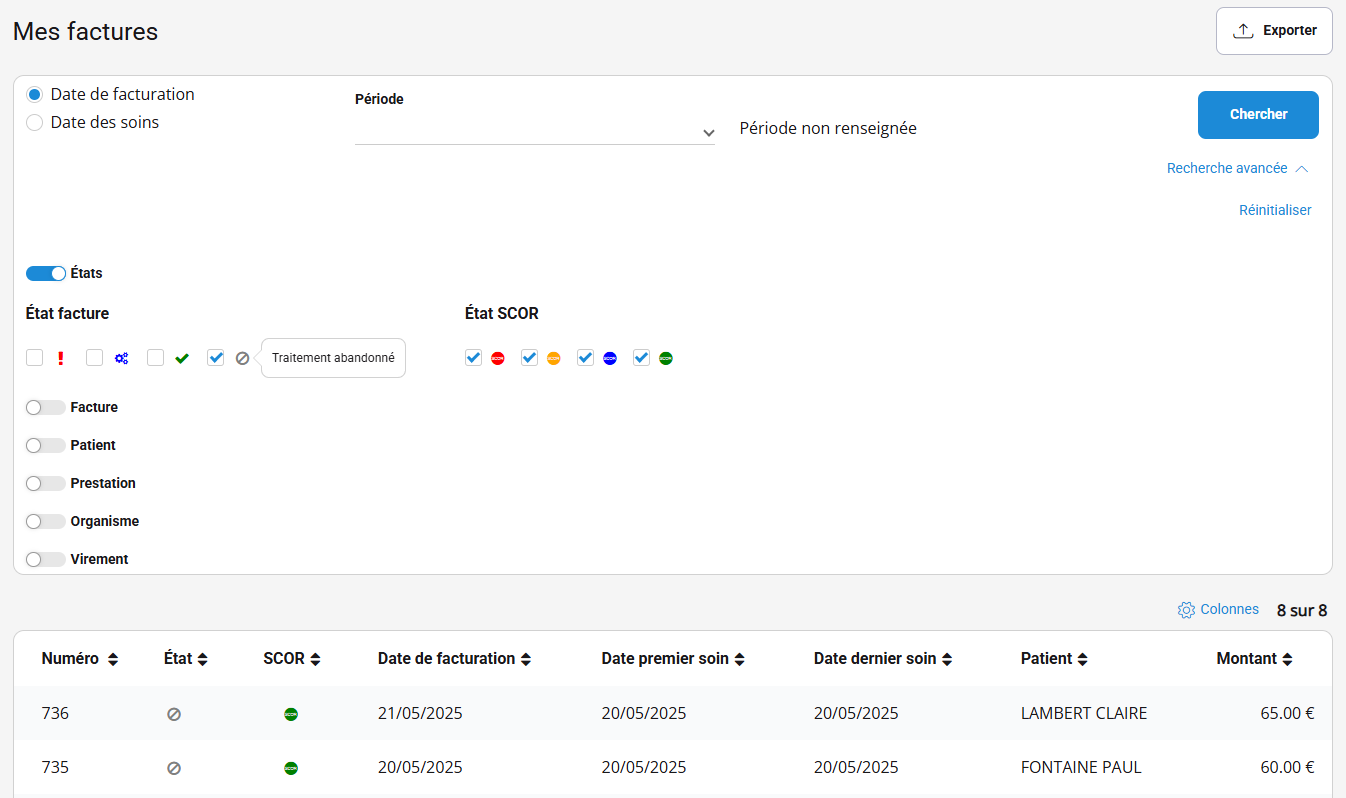The height and width of the screenshot is (798, 1346).
Task: Select the Date des soins radio button
Action: click(x=35, y=122)
